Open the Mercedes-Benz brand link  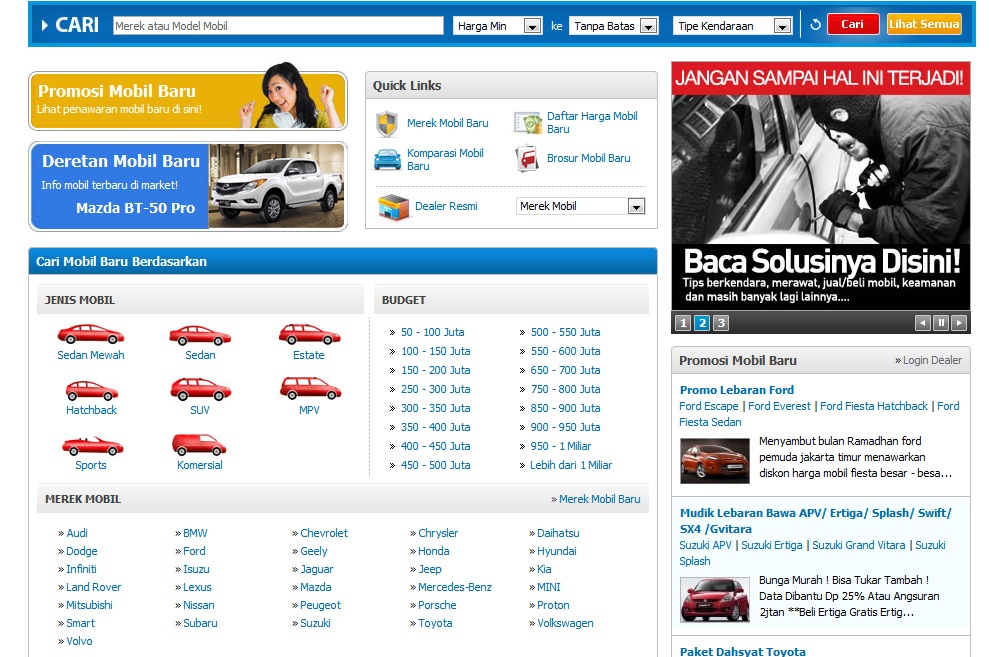[454, 587]
